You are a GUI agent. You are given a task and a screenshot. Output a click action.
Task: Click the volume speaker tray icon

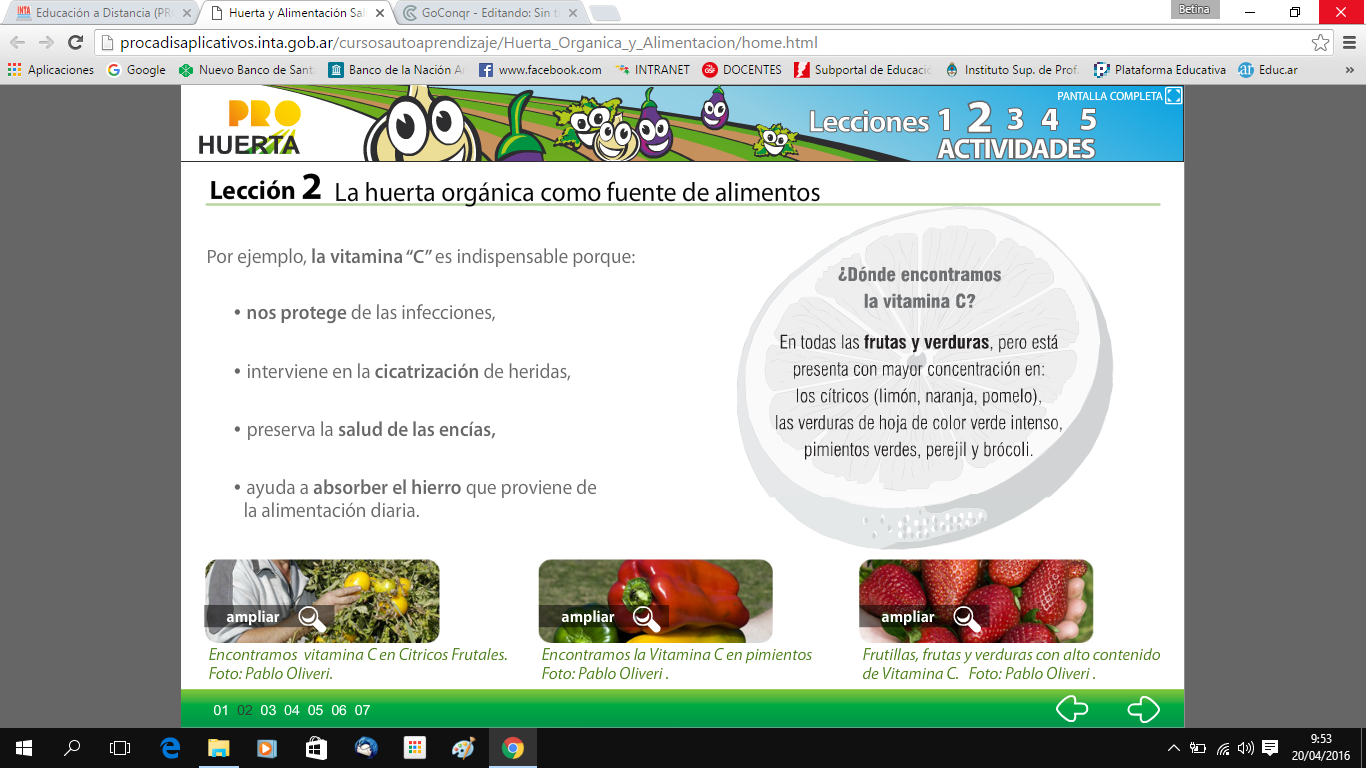tap(1245, 747)
